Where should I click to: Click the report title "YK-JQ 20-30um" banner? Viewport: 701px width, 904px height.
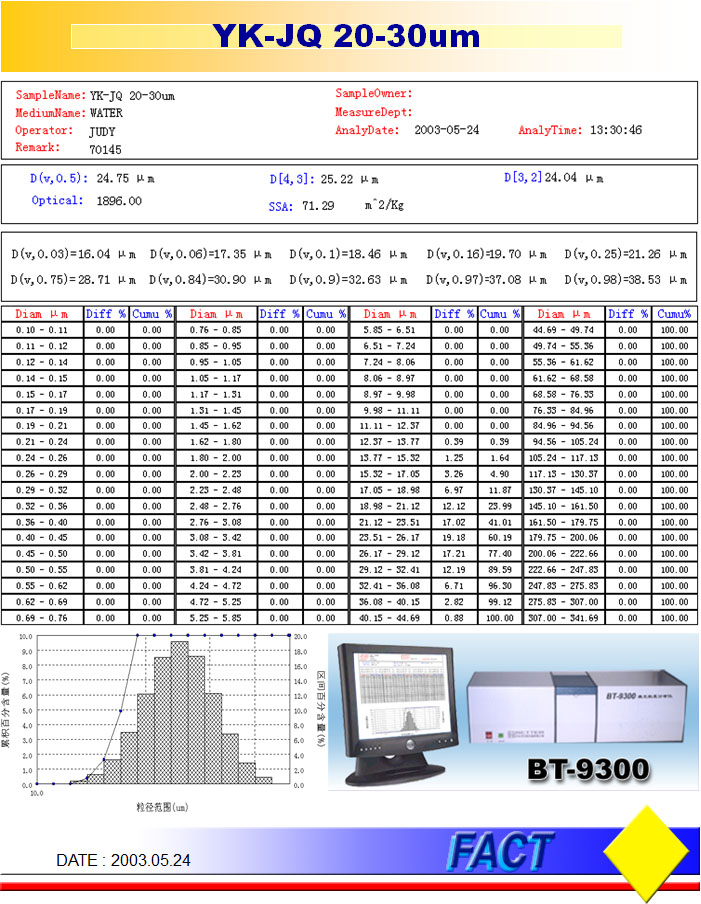[x=346, y=36]
